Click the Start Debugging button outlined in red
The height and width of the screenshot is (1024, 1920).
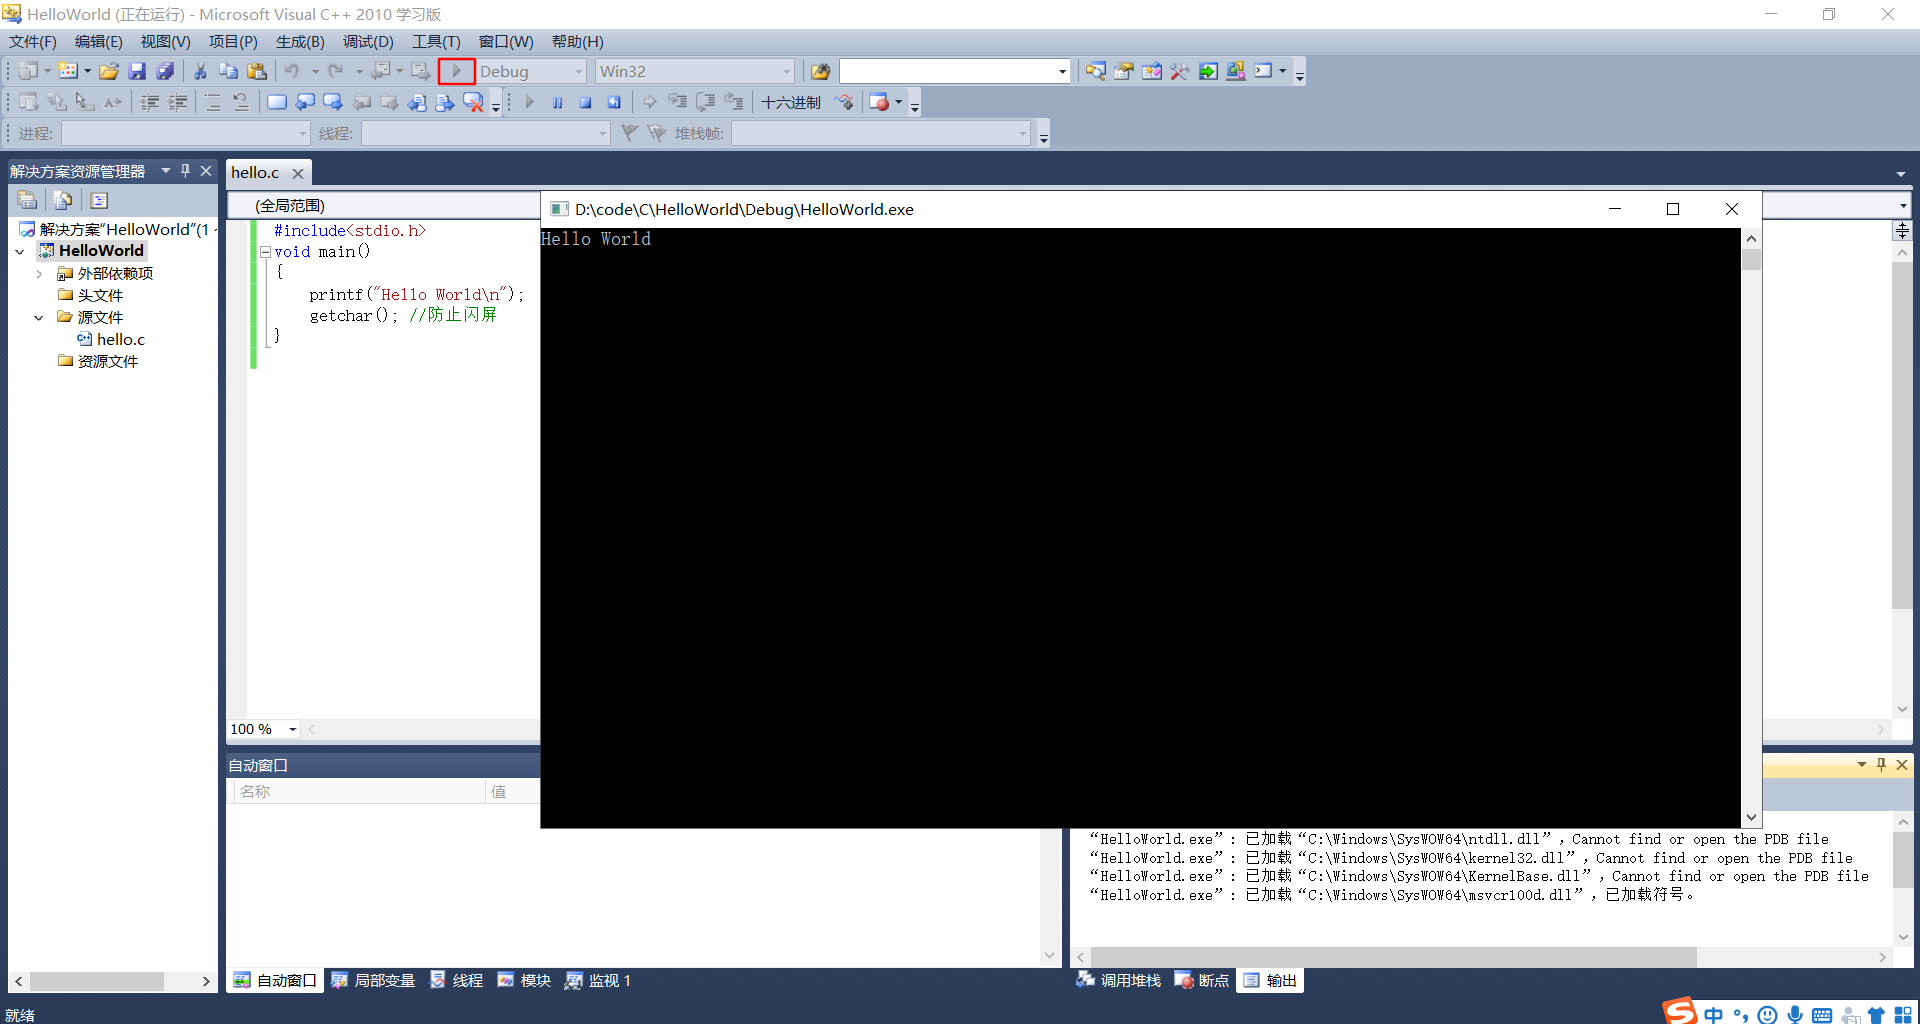coord(456,71)
